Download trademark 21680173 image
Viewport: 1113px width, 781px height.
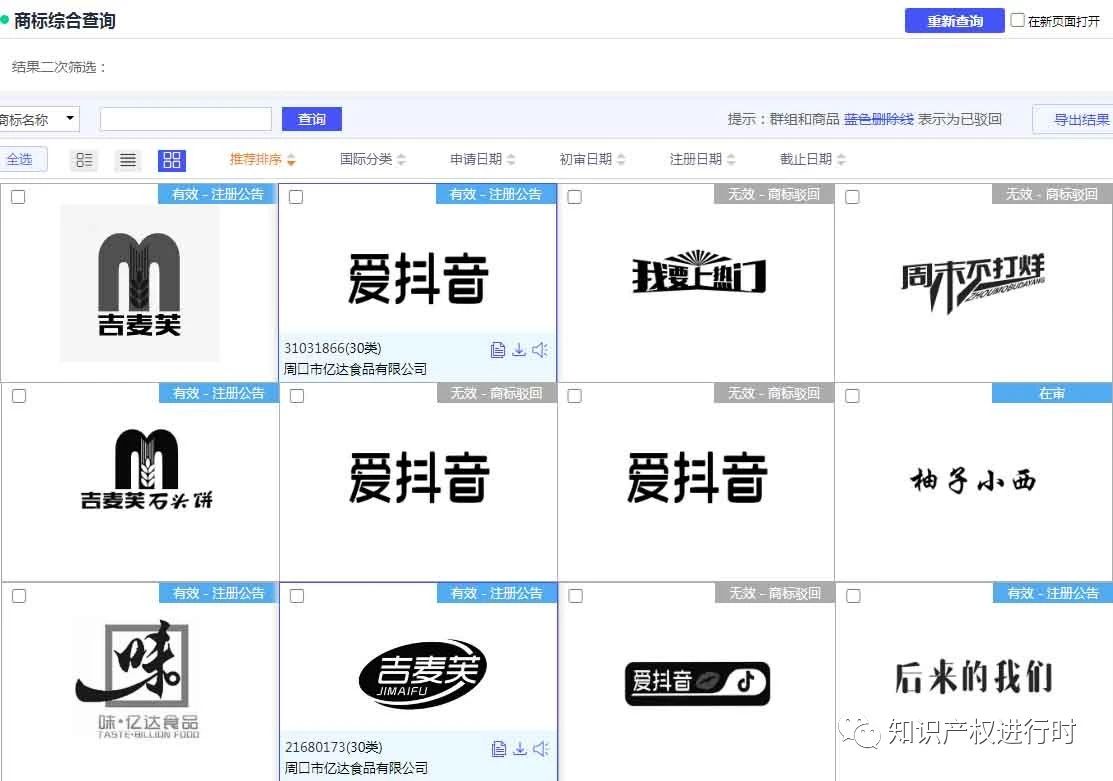[520, 748]
